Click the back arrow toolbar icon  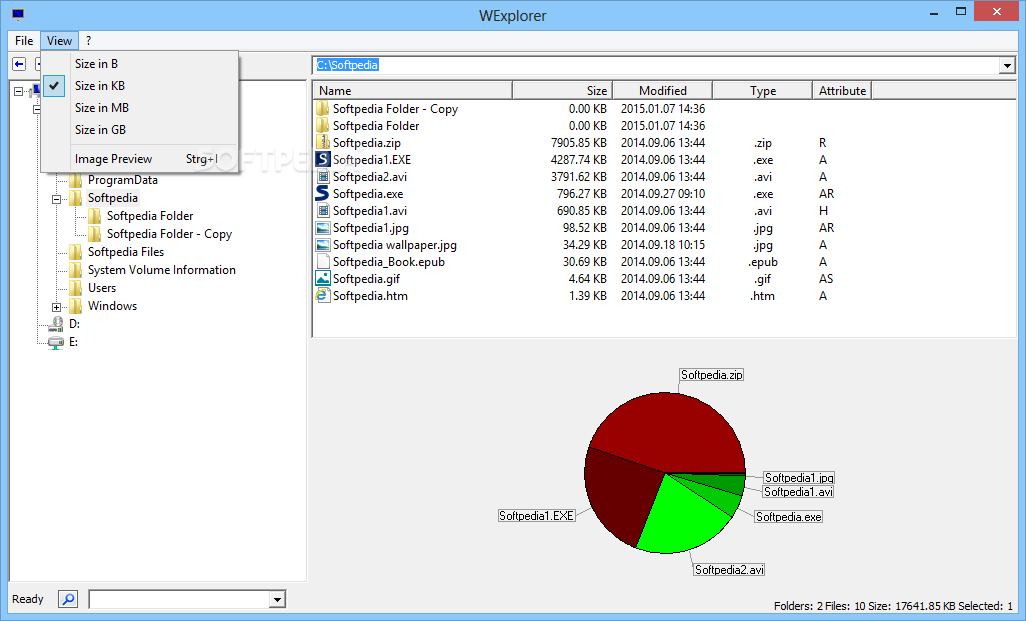(19, 64)
